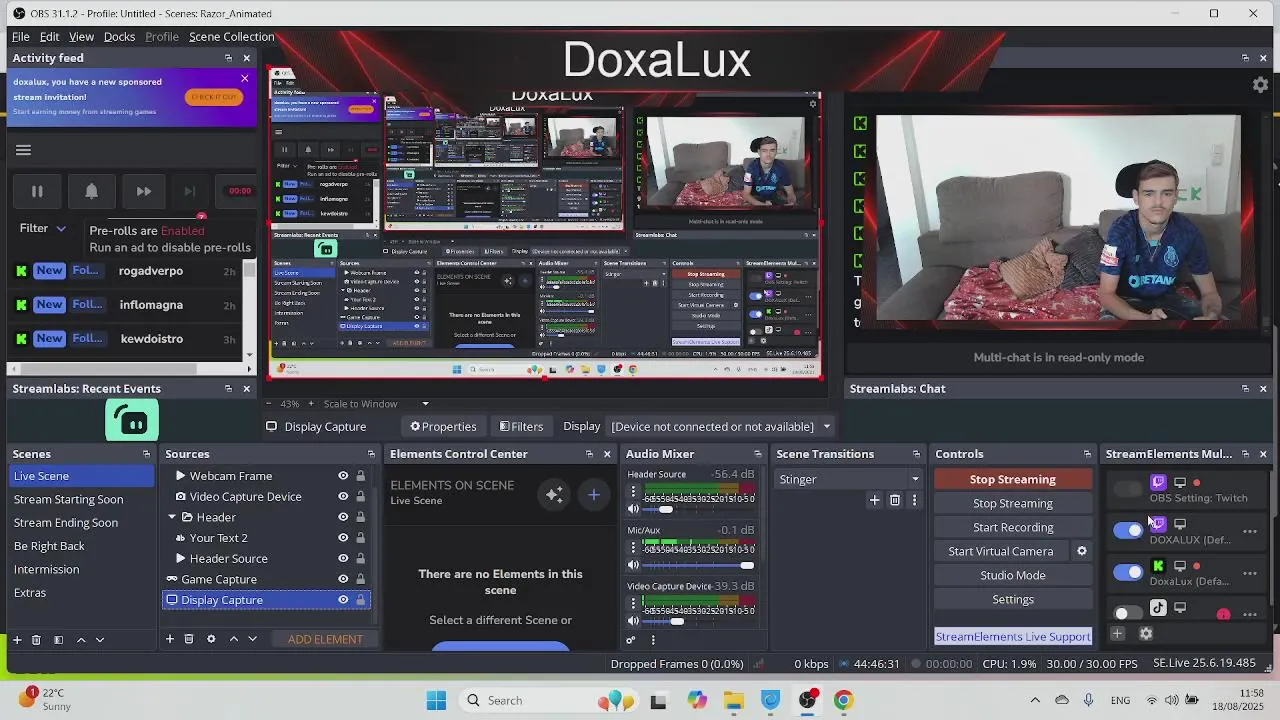Disable the DOXALUX Twitch multistream toggle

pos(1128,531)
